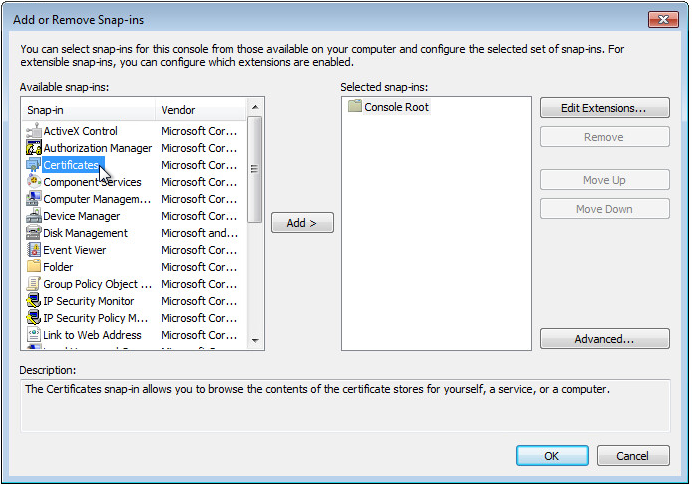Click the Component Services icon
The image size is (692, 485).
34,182
